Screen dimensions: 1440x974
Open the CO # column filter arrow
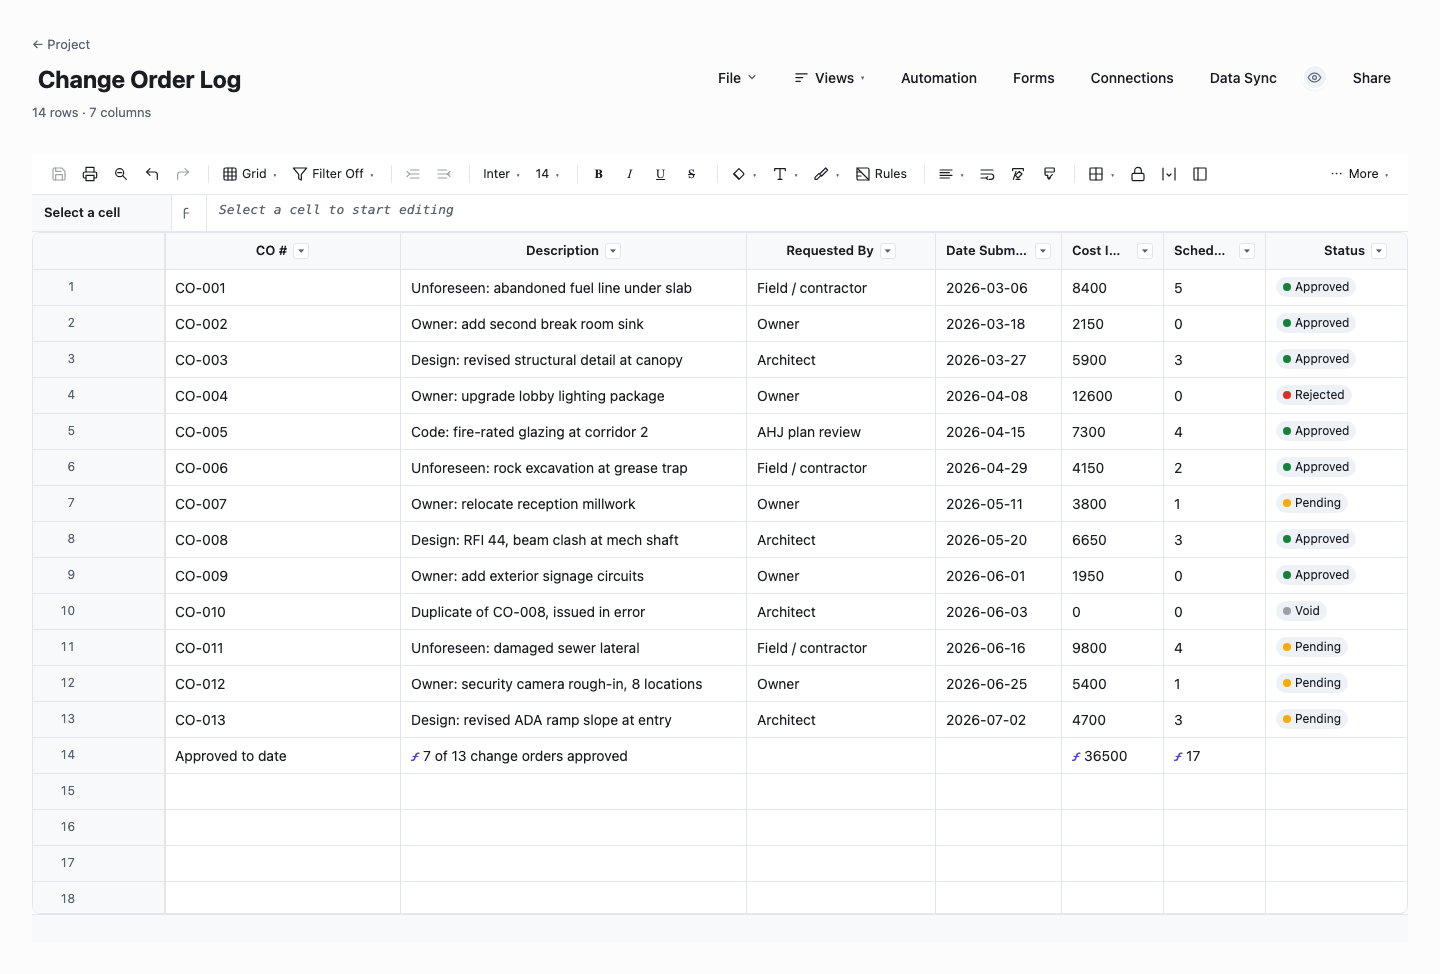click(x=302, y=251)
